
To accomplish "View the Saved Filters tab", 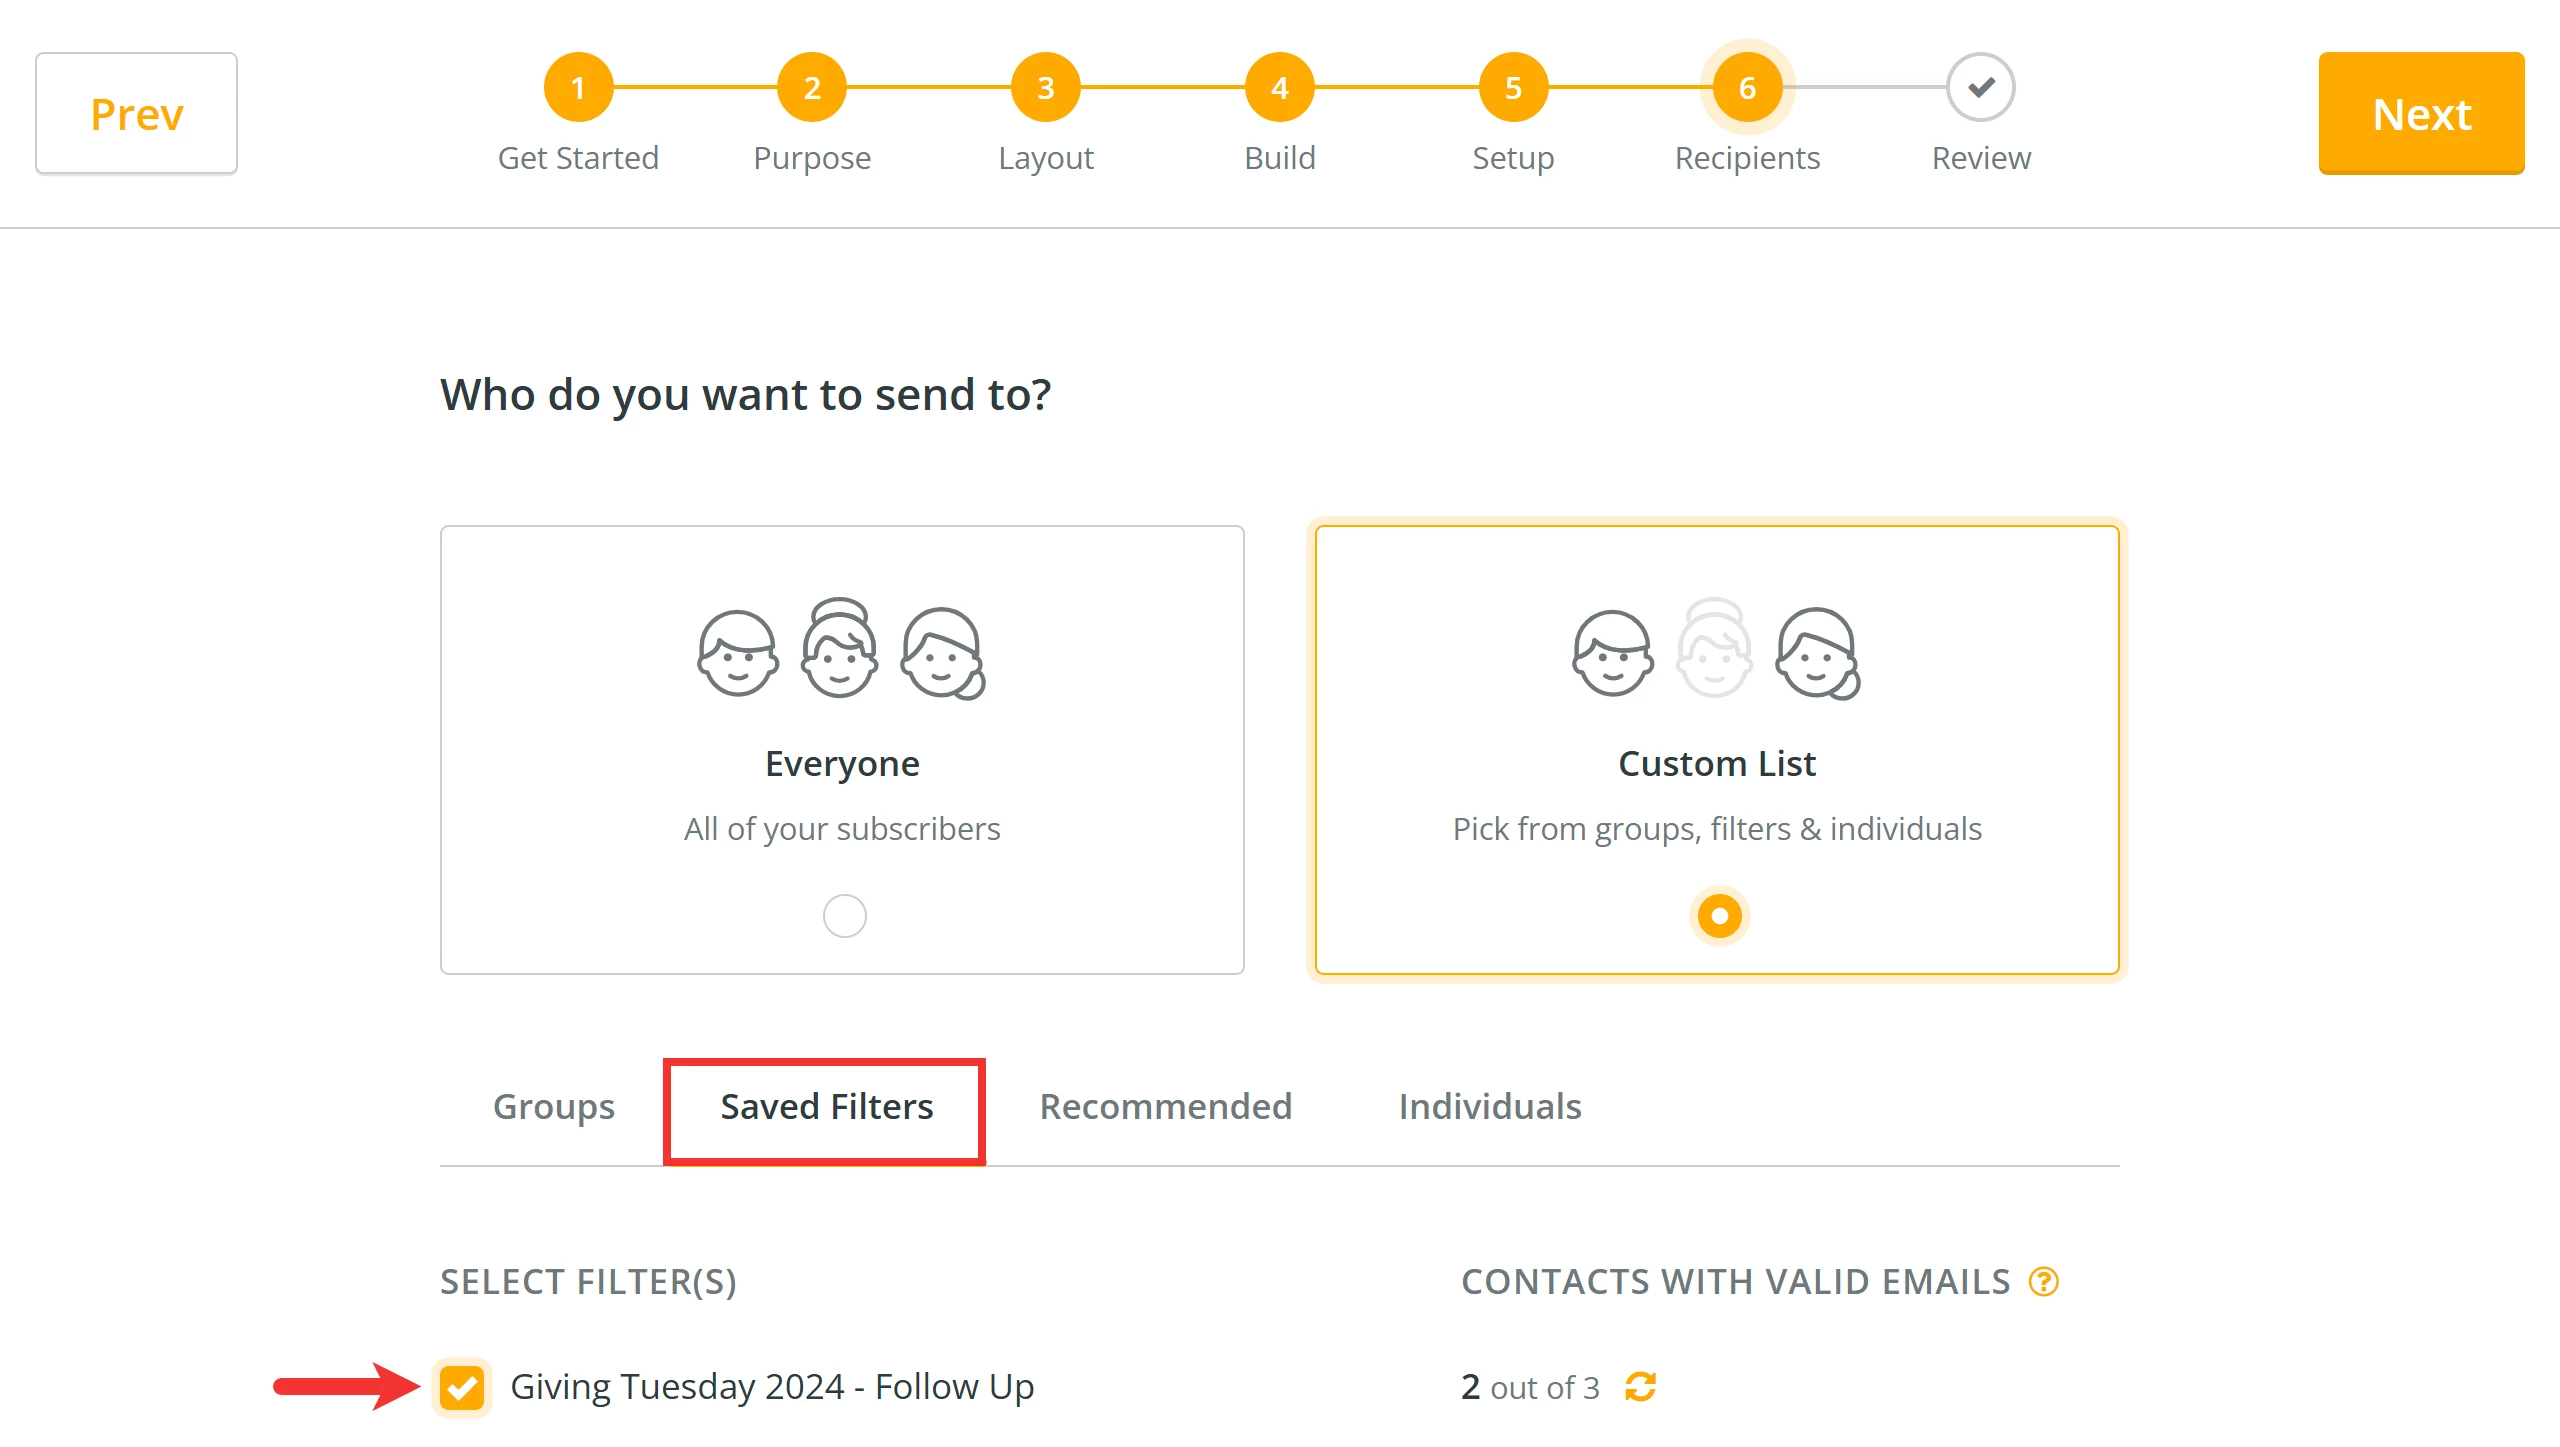I will coord(825,1107).
